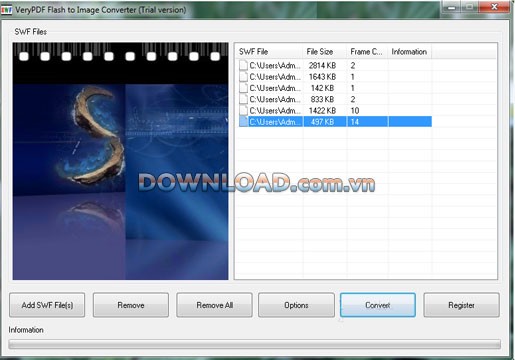
Task: Click the Information progress bar
Action: [255, 344]
